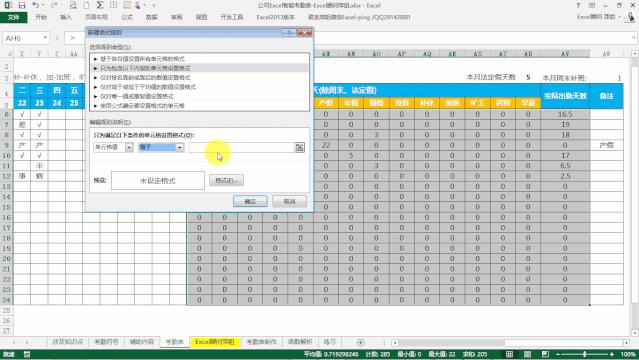Click the Undo arrow icon
The image size is (639, 360).
click(36, 5)
